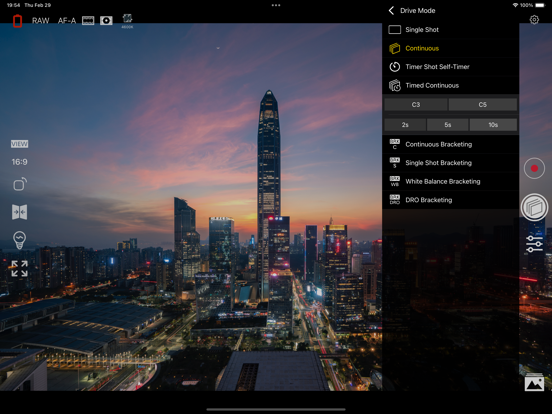
Task: Tap the red camera battery indicator
Action: (x=17, y=21)
